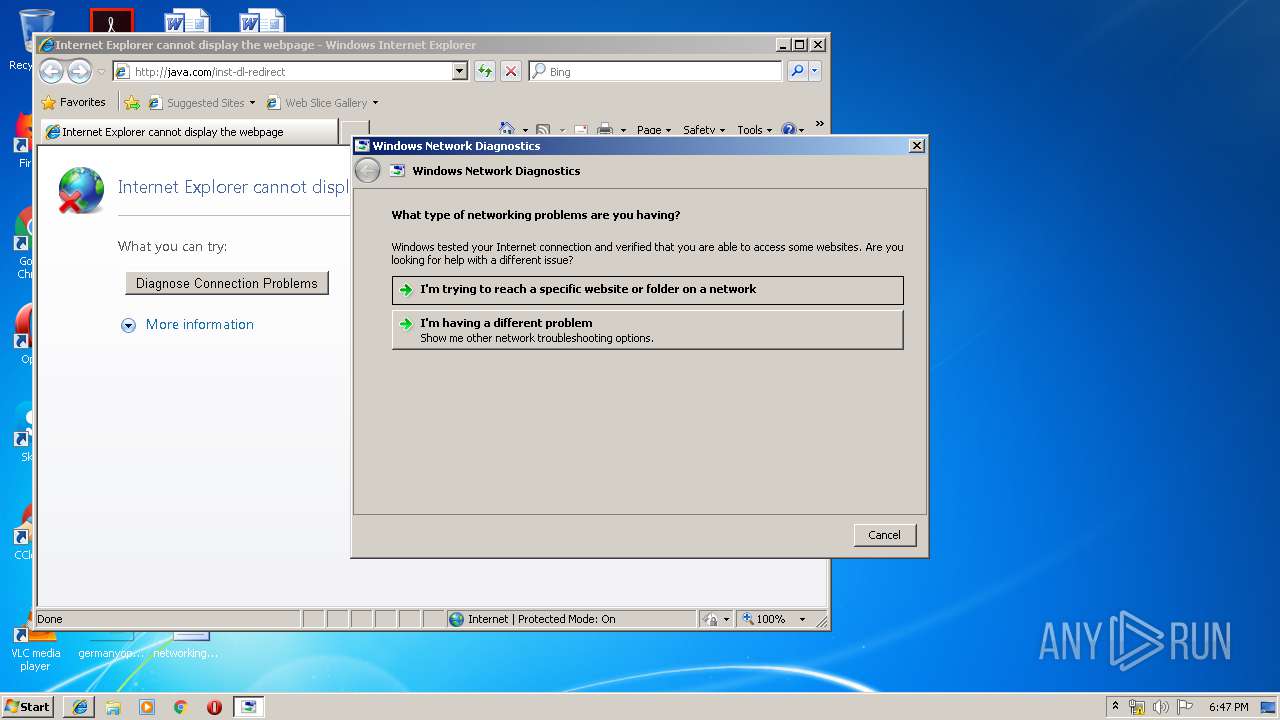Minimize the Internet Explorer window

(783, 45)
